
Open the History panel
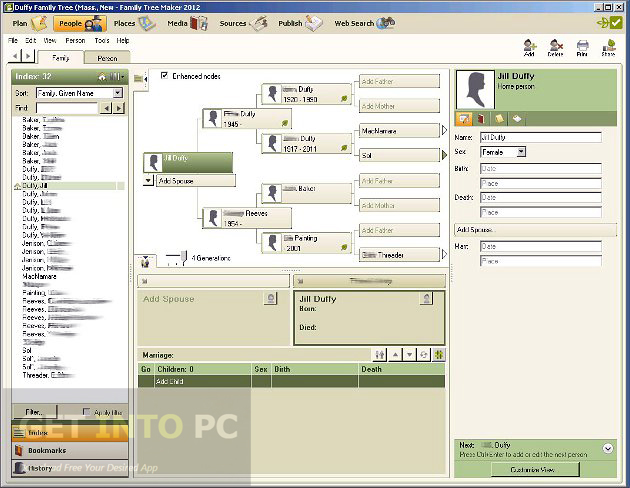point(70,468)
